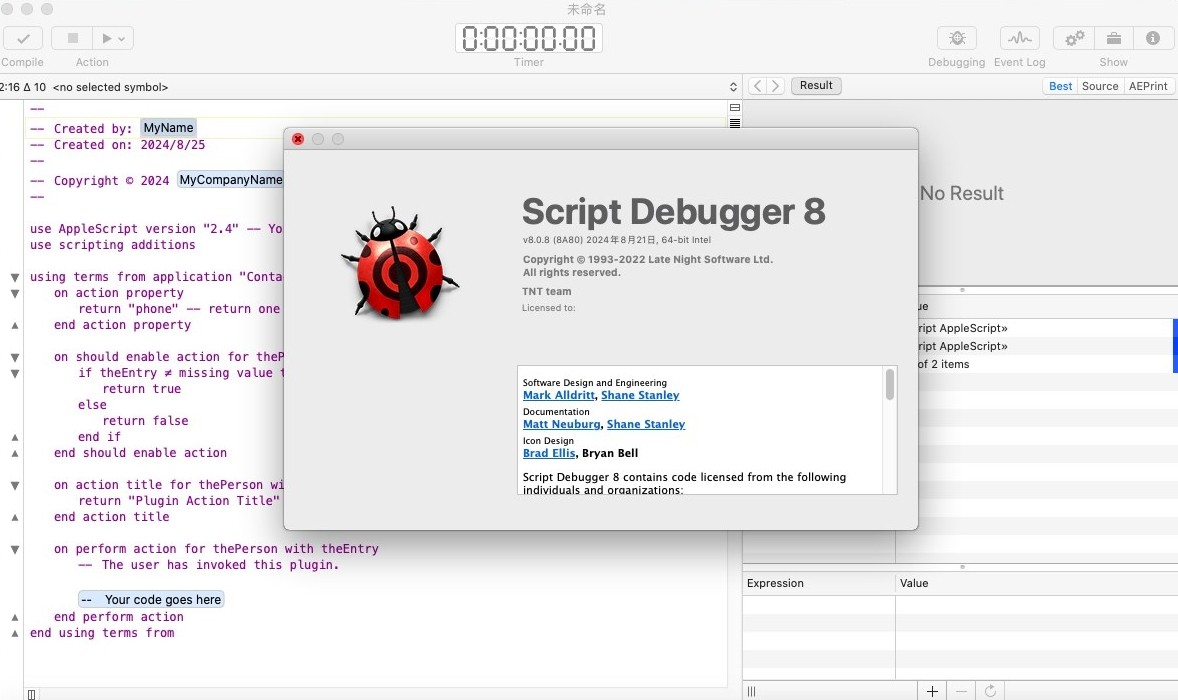The height and width of the screenshot is (700, 1178).
Task: Collapse the on perform action handler
Action: click(x=14, y=550)
